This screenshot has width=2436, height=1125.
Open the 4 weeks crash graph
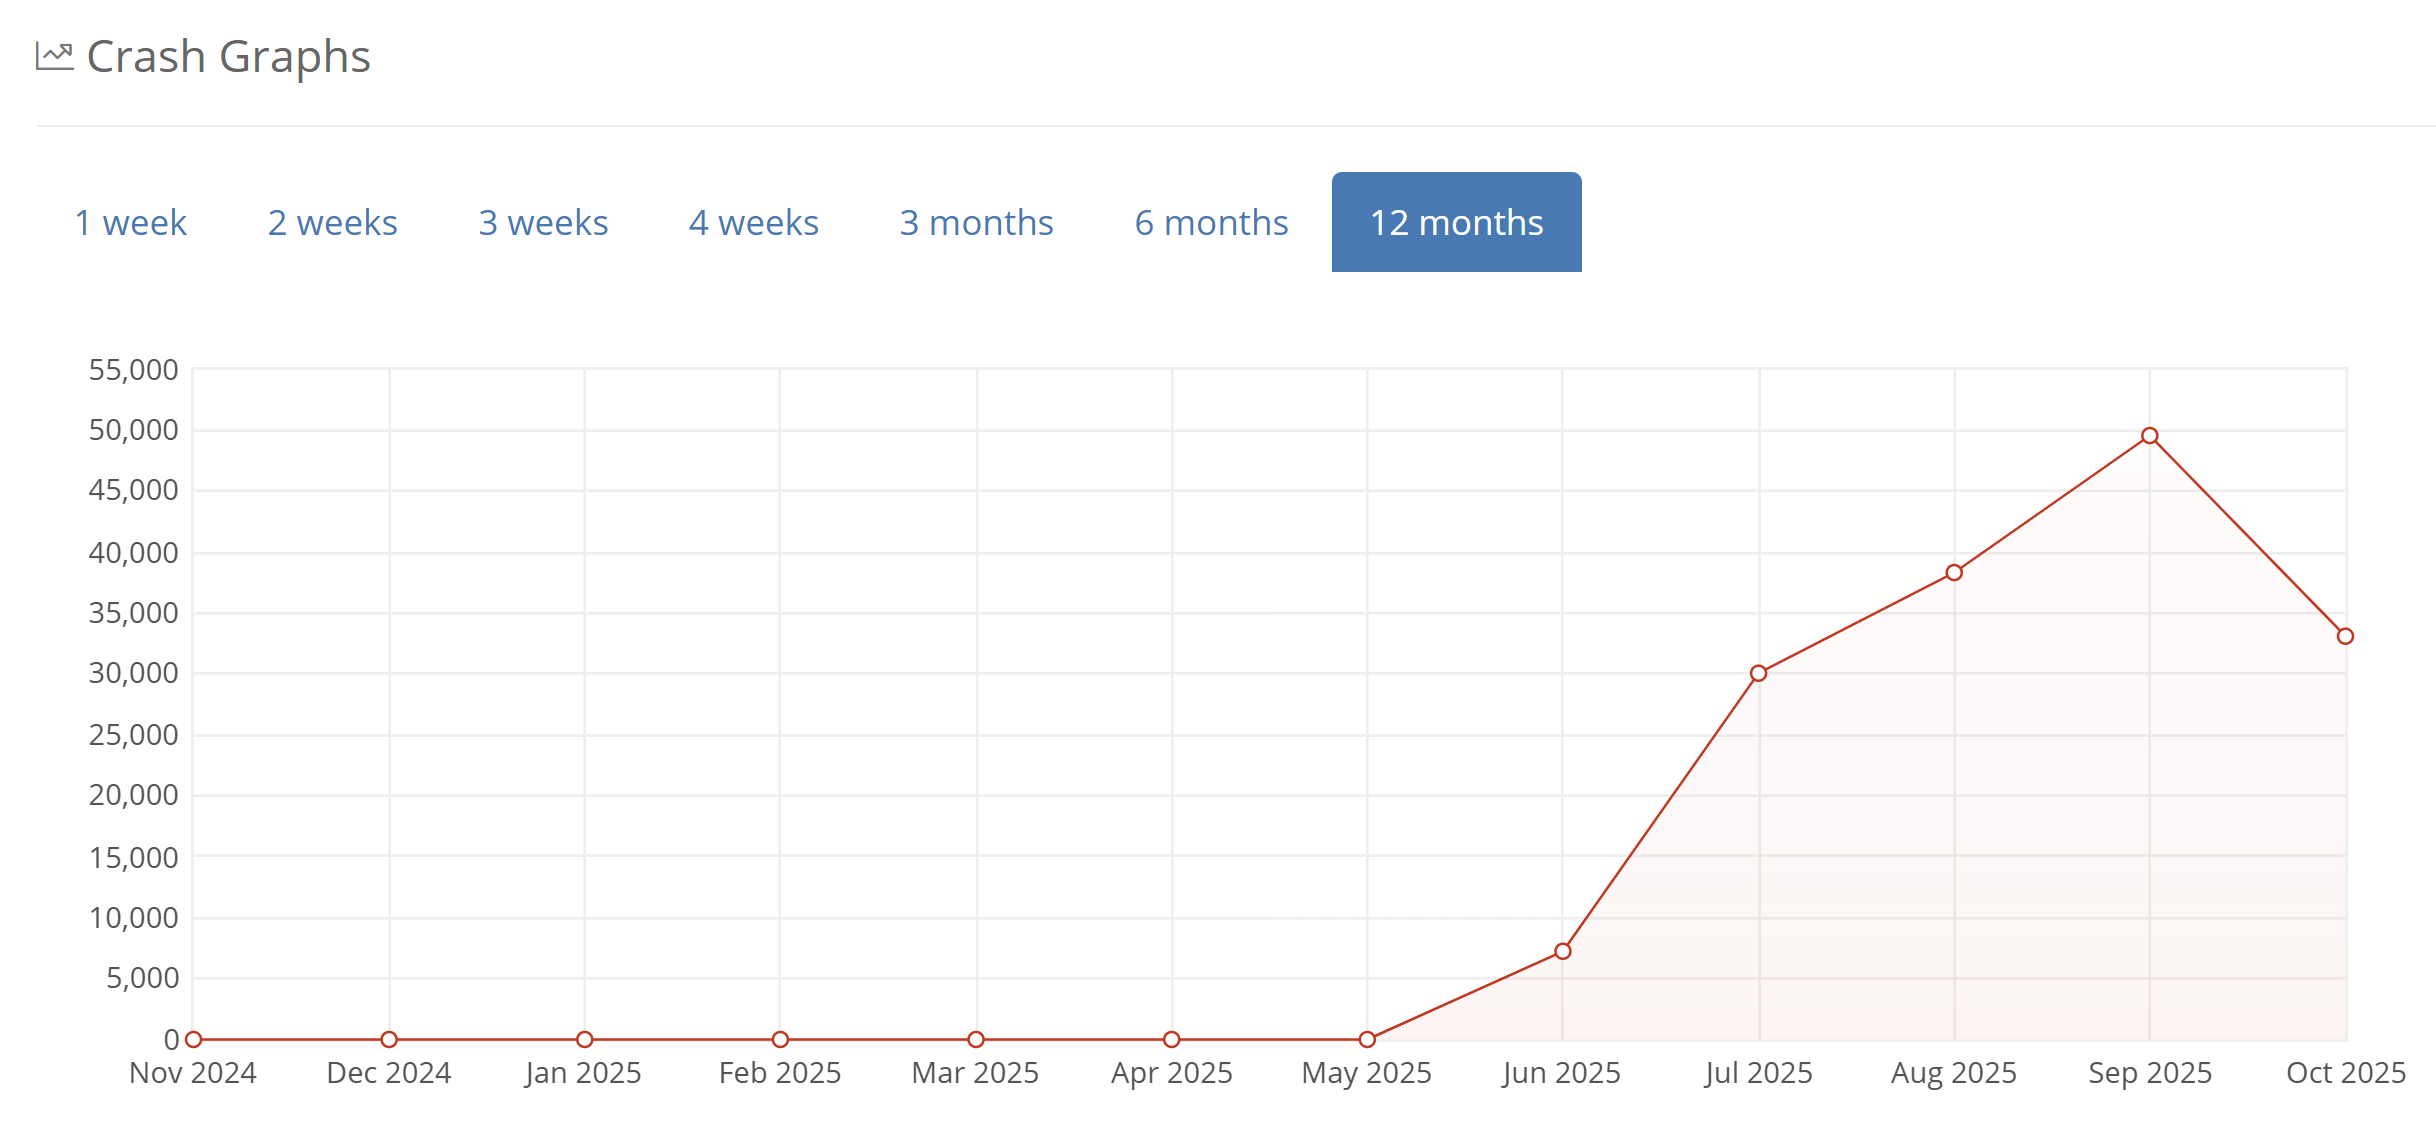click(752, 222)
